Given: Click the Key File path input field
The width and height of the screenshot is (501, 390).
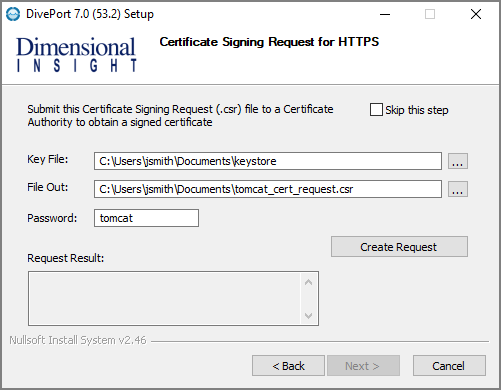Looking at the screenshot, I should (268, 161).
